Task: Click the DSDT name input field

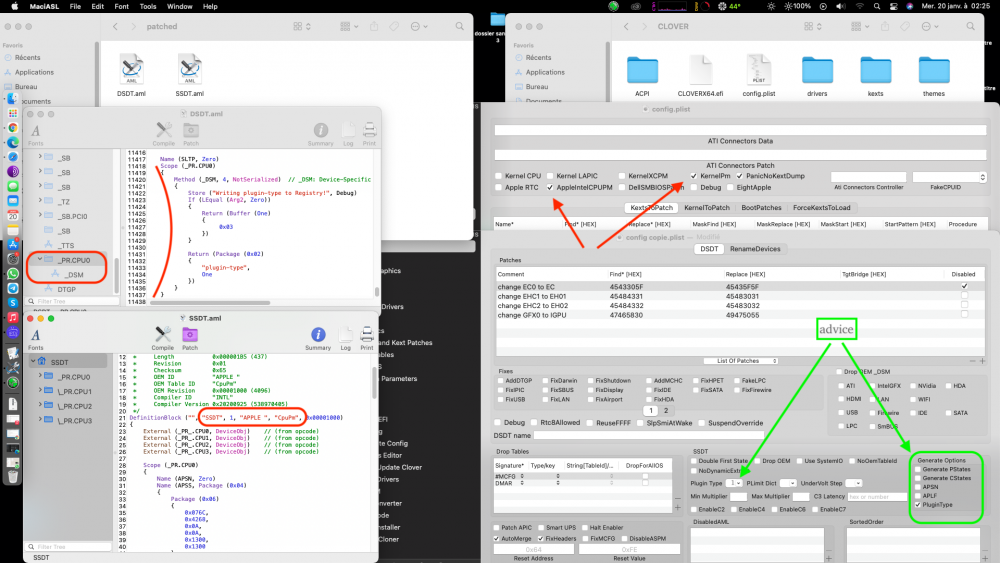Action: pyautogui.click(x=649, y=435)
